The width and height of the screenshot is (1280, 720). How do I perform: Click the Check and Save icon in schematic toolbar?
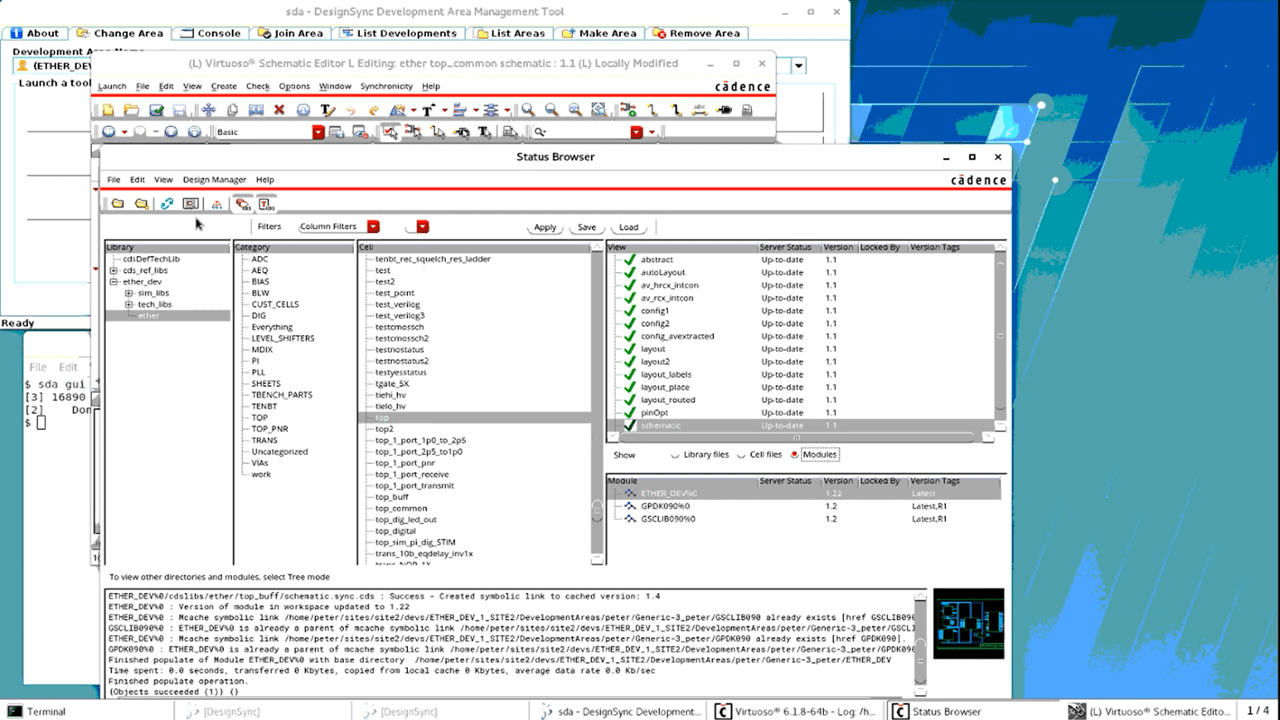click(157, 110)
